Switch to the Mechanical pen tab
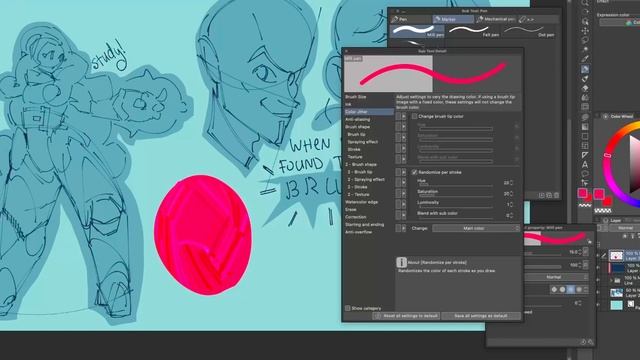Screen dimensions: 640x360 pyautogui.click(x=496, y=19)
